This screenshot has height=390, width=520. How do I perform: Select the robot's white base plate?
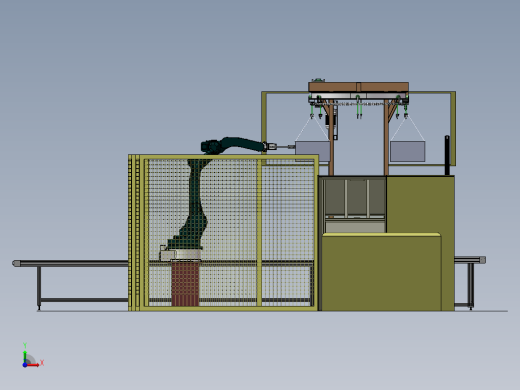click(181, 255)
